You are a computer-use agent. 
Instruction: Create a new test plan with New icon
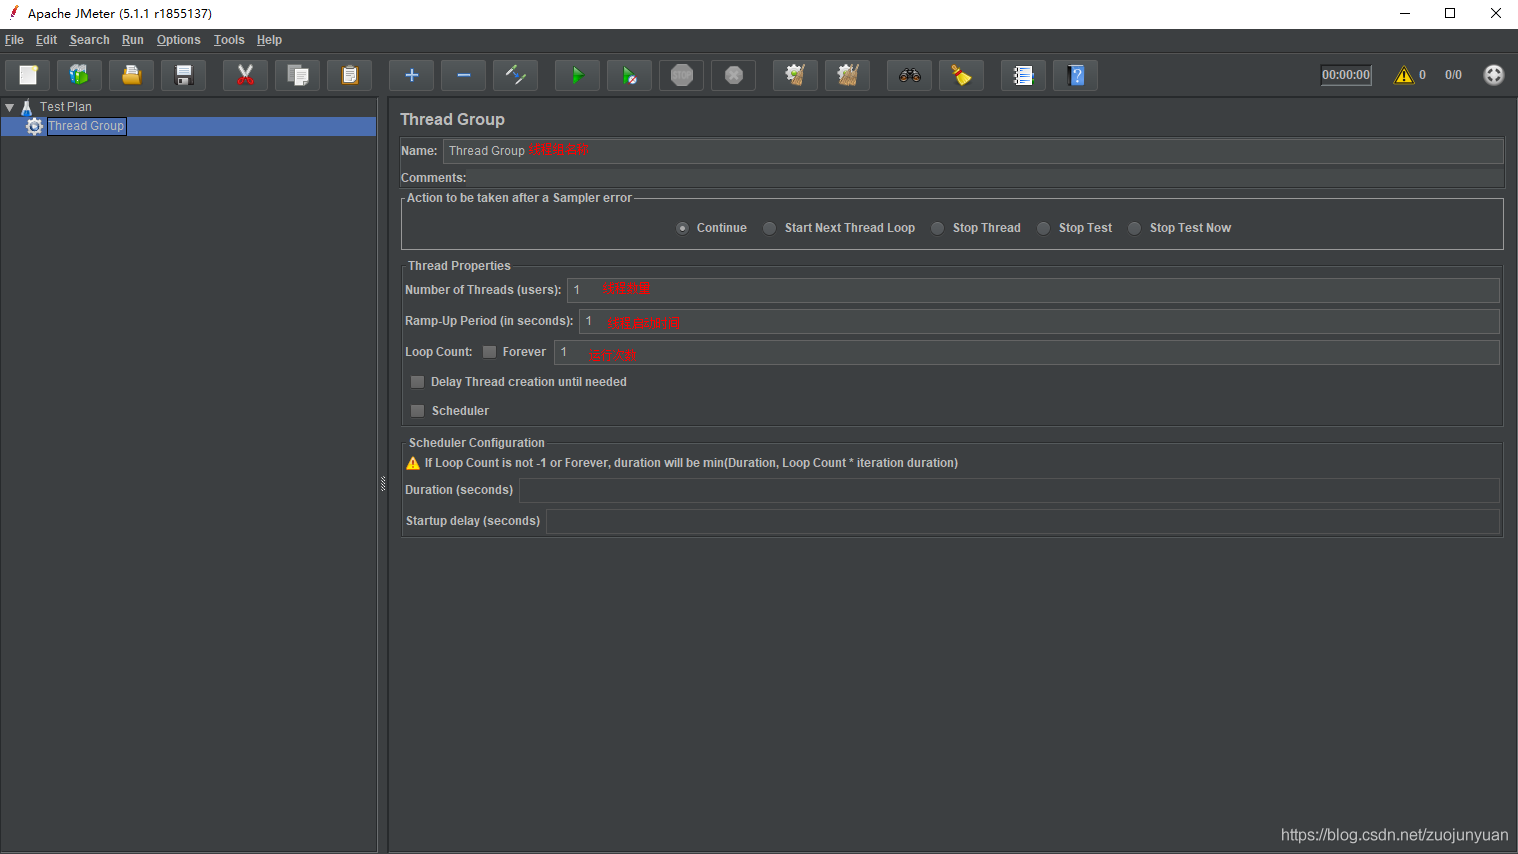(28, 75)
